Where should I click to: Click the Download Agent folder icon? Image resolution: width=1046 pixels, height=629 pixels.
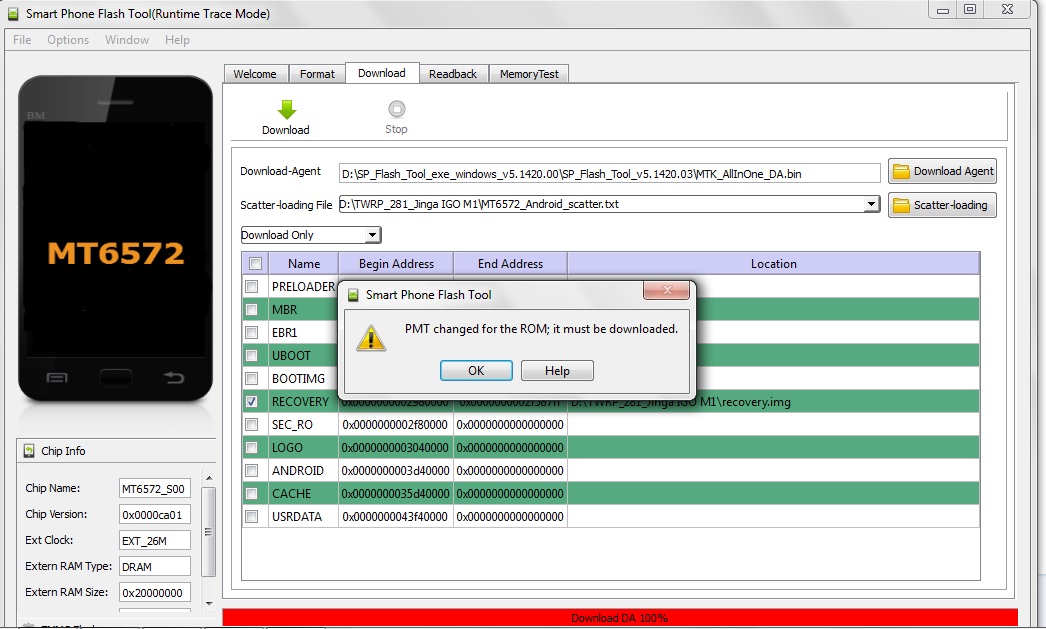(901, 171)
